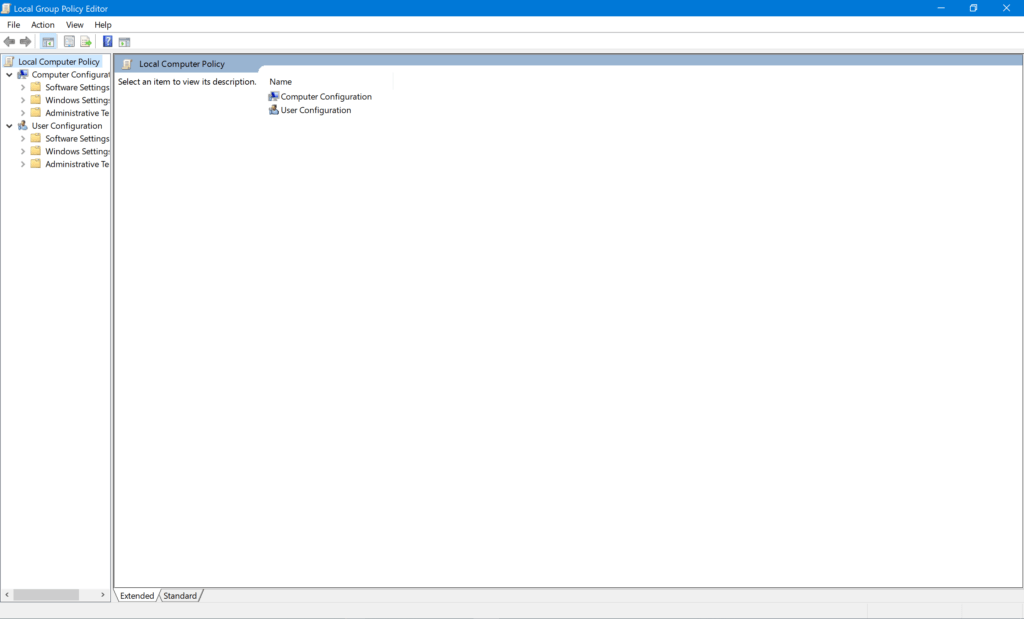This screenshot has height=619, width=1024.
Task: Expand Administrative Templates under User Configuration
Action: click(23, 164)
